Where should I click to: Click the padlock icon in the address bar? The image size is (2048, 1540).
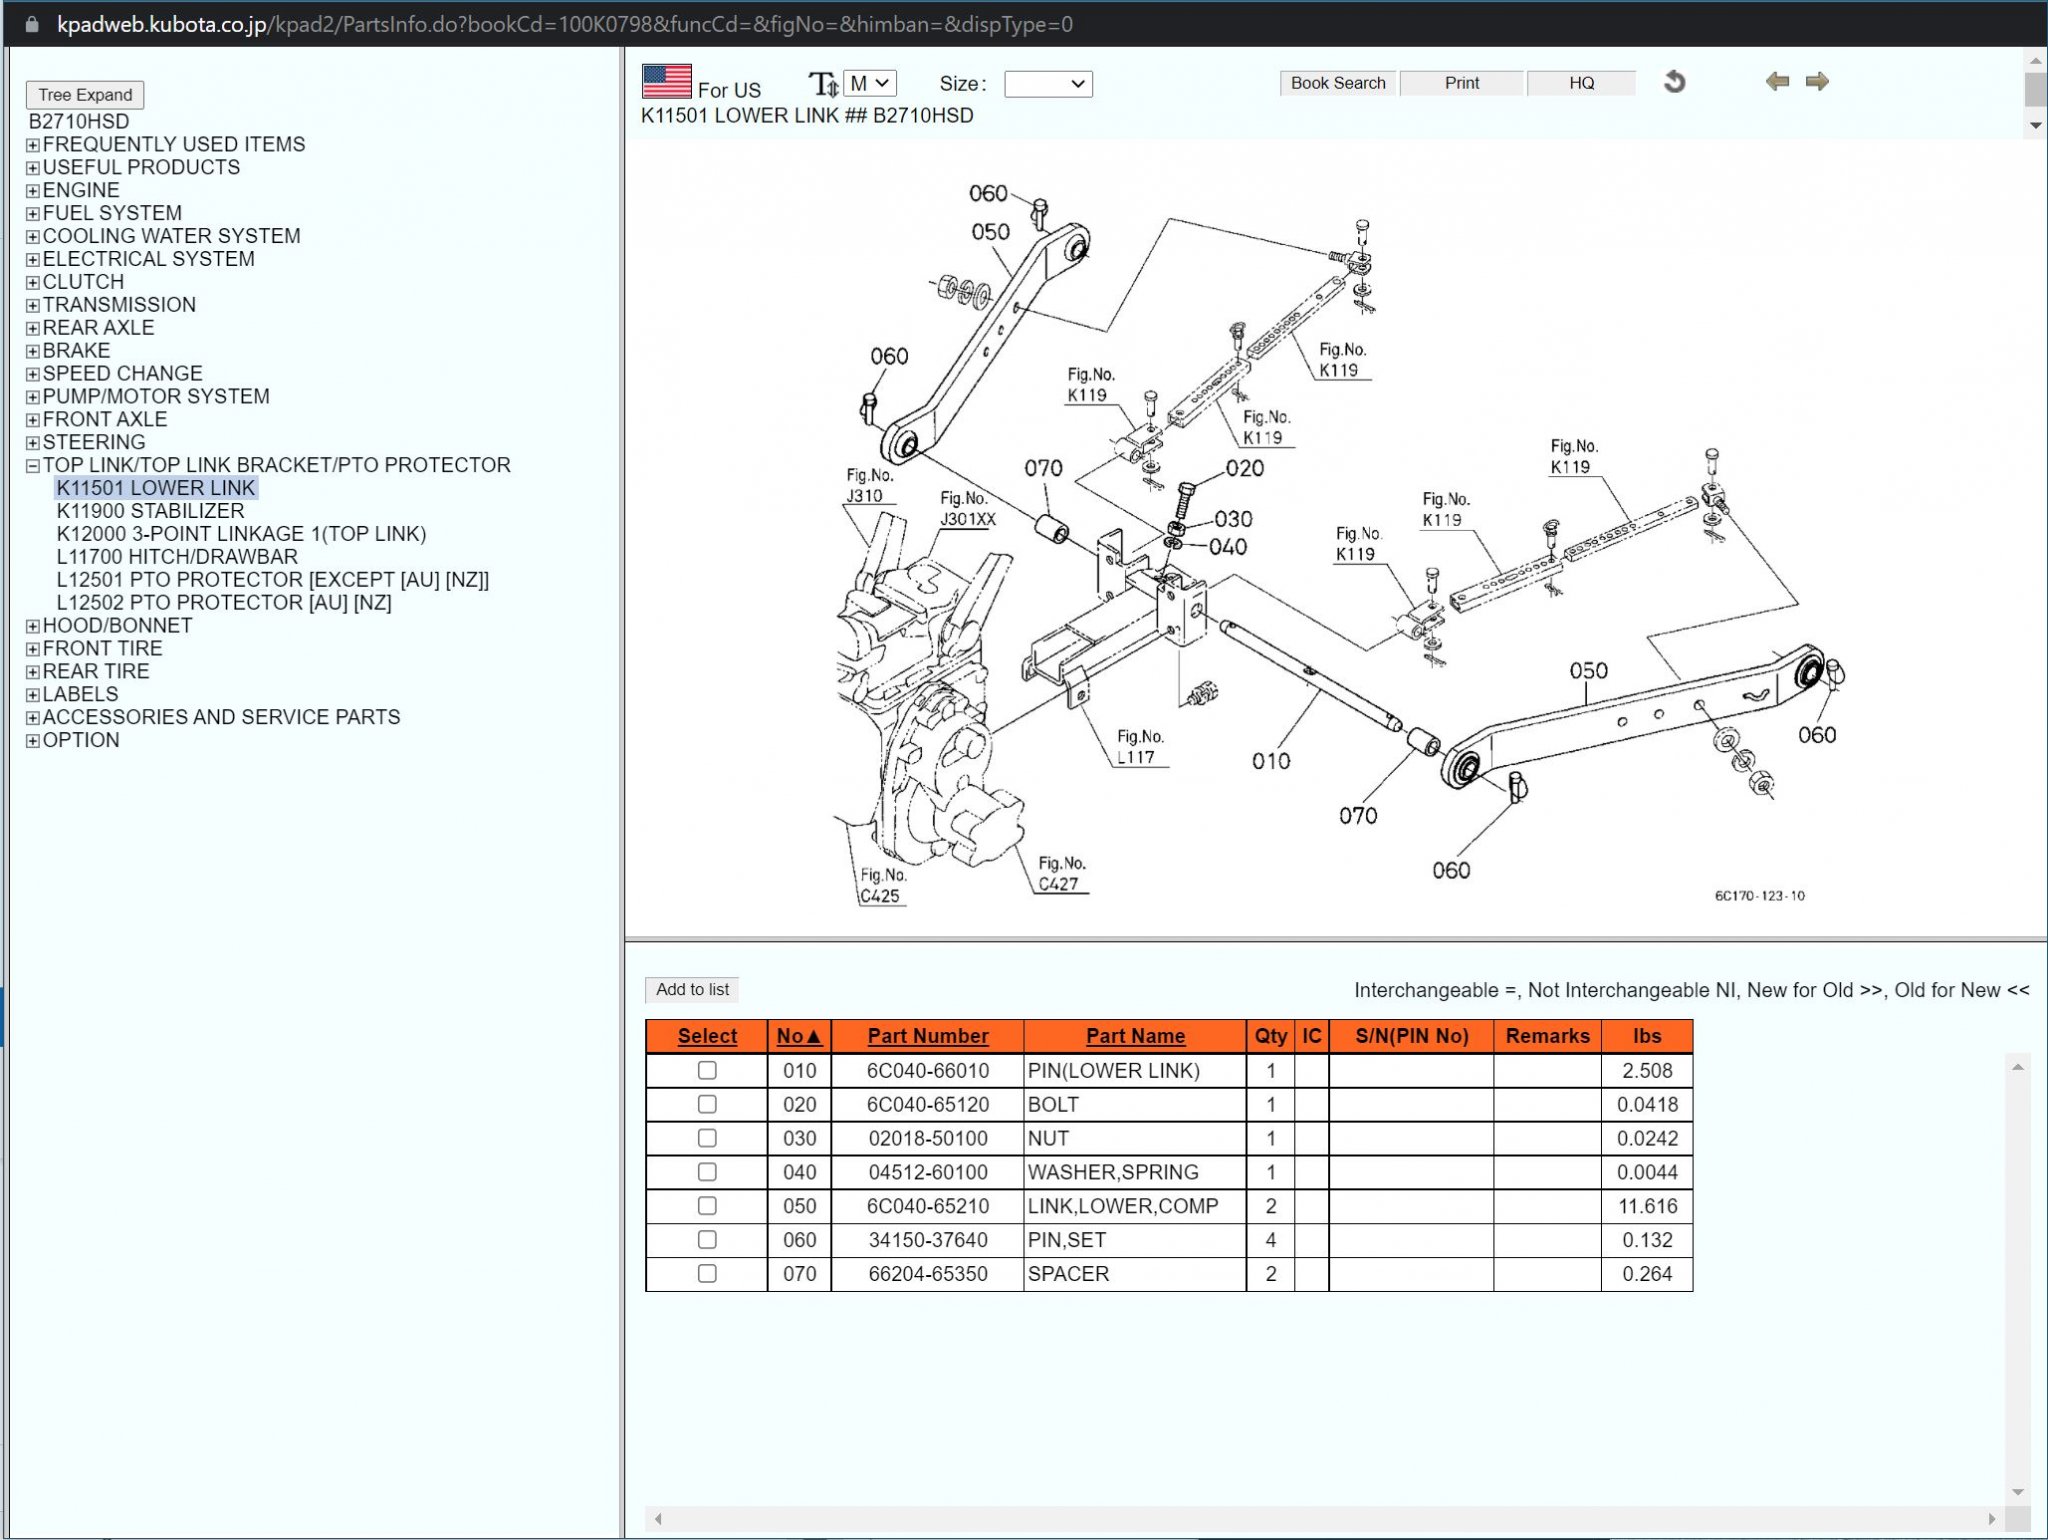[x=31, y=25]
